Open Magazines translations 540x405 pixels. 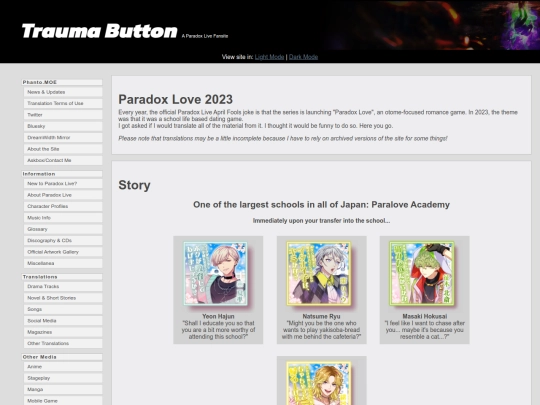[x=63, y=332]
